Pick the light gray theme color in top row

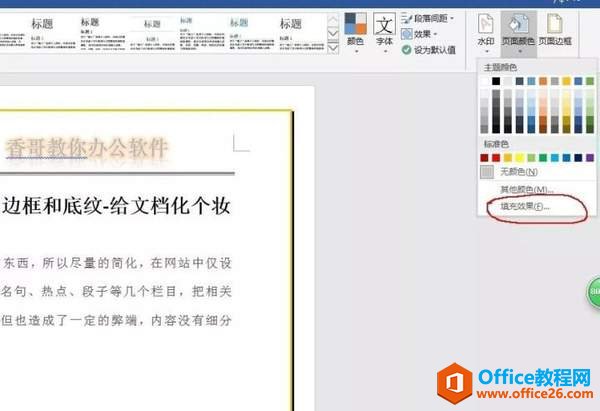click(x=508, y=81)
